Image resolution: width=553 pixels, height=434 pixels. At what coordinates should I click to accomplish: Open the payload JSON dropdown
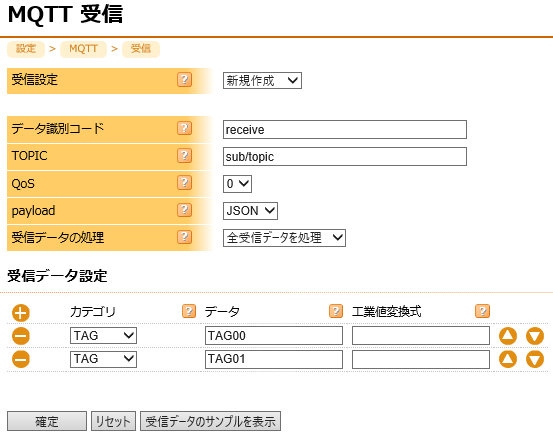(x=250, y=211)
